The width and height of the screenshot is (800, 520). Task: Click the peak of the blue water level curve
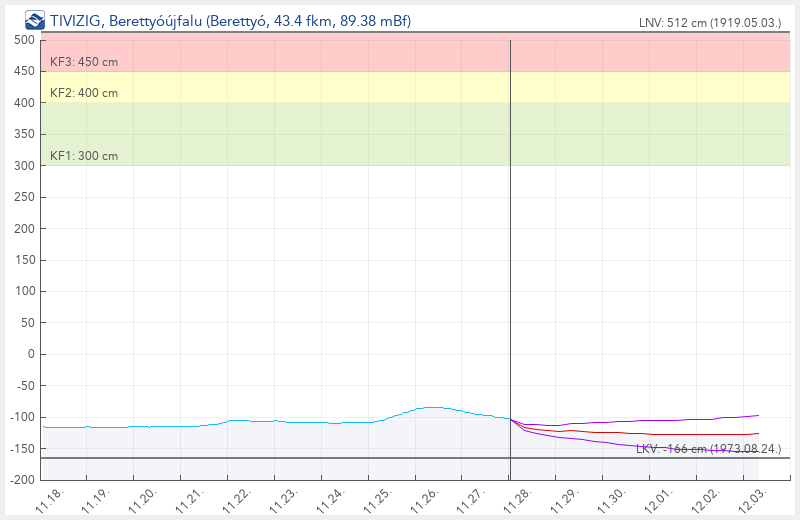430,407
